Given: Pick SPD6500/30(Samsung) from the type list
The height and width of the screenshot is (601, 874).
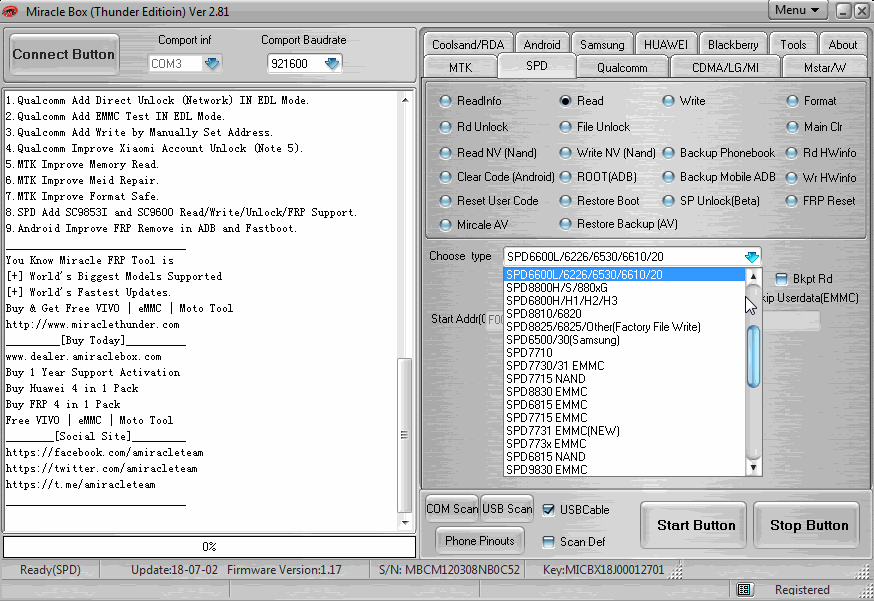Looking at the screenshot, I should click(x=624, y=340).
